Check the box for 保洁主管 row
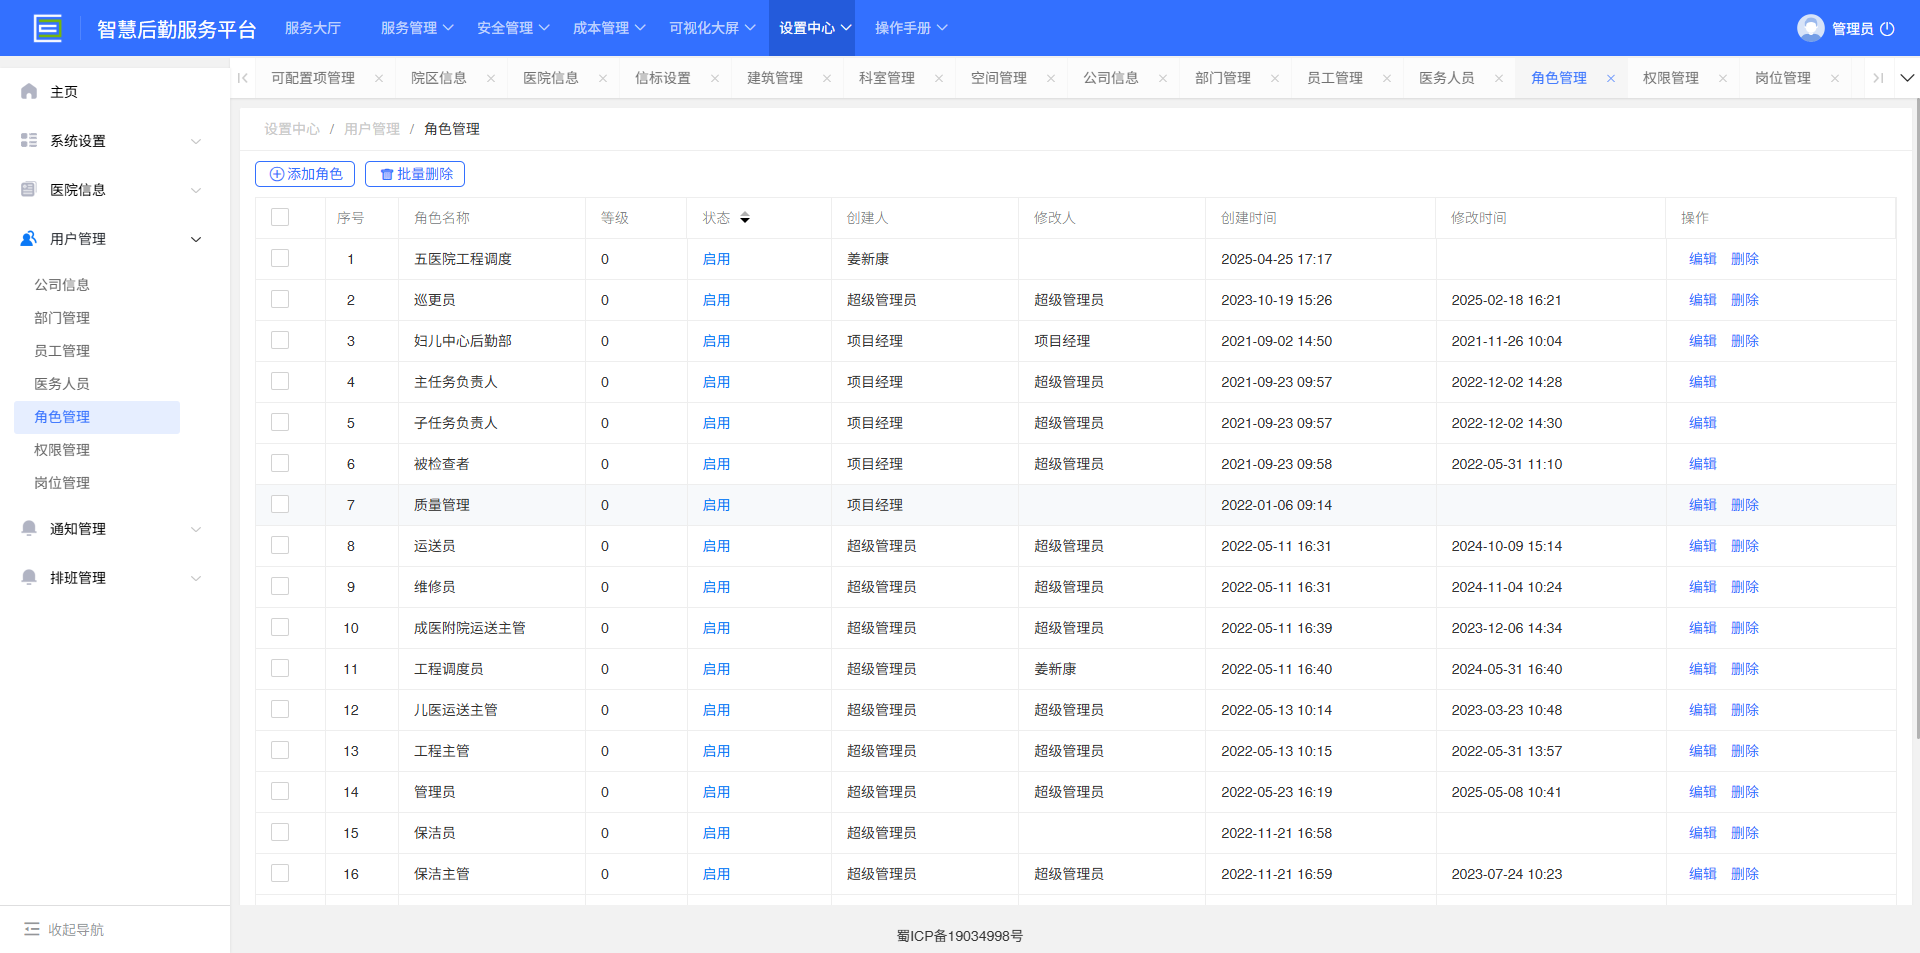 (x=280, y=873)
